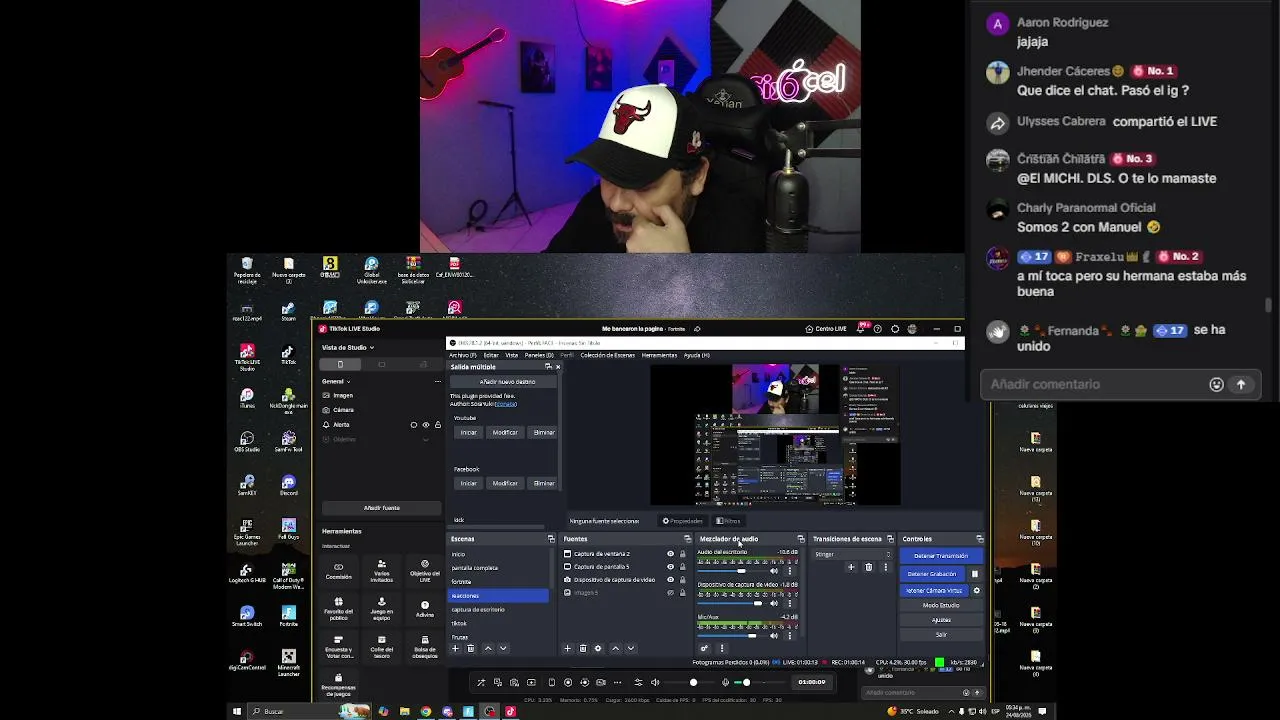Open TikTok LIVE Studio settings gear

coord(895,329)
